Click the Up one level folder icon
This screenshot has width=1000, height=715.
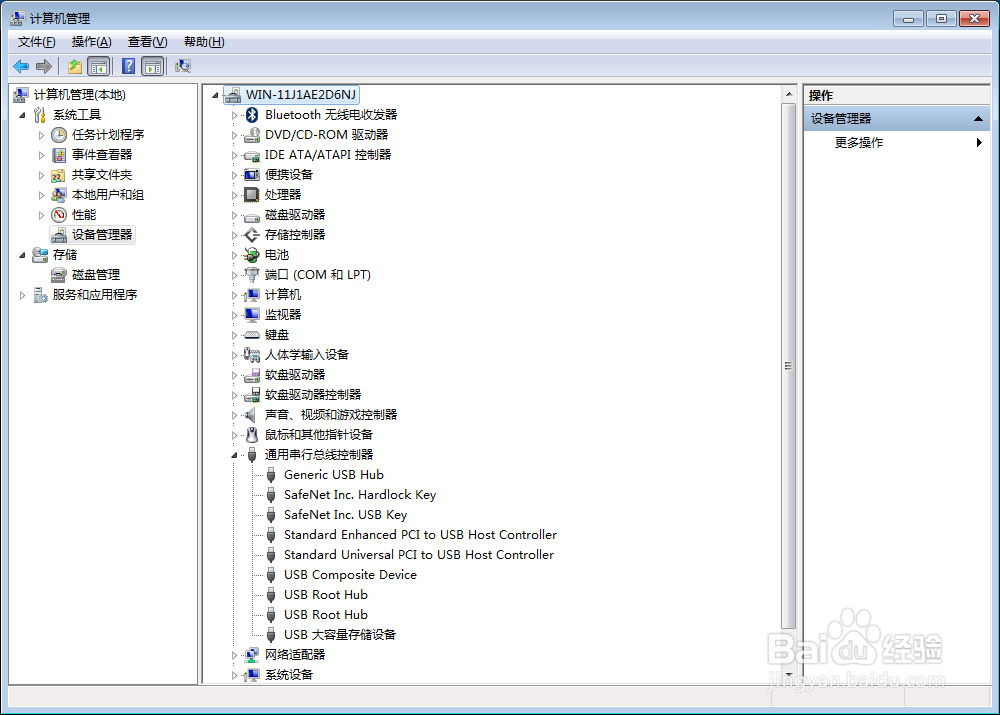point(75,66)
